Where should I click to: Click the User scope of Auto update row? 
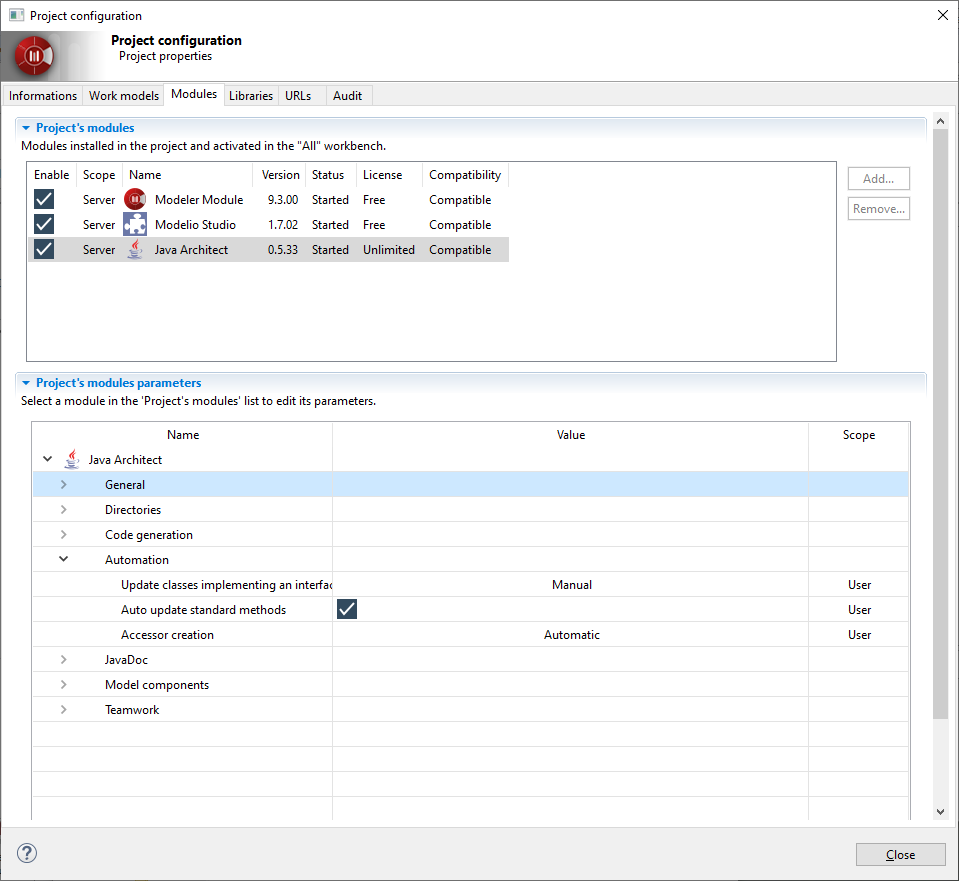pos(859,610)
